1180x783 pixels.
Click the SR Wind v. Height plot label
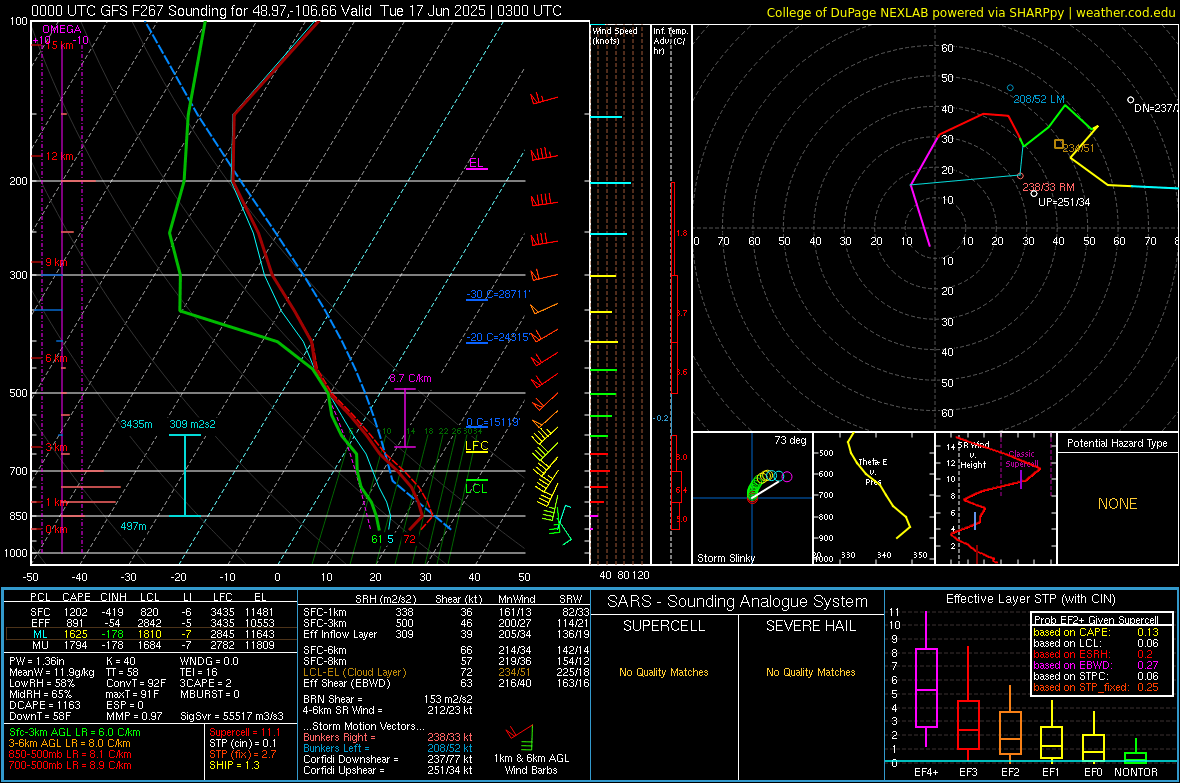(973, 455)
